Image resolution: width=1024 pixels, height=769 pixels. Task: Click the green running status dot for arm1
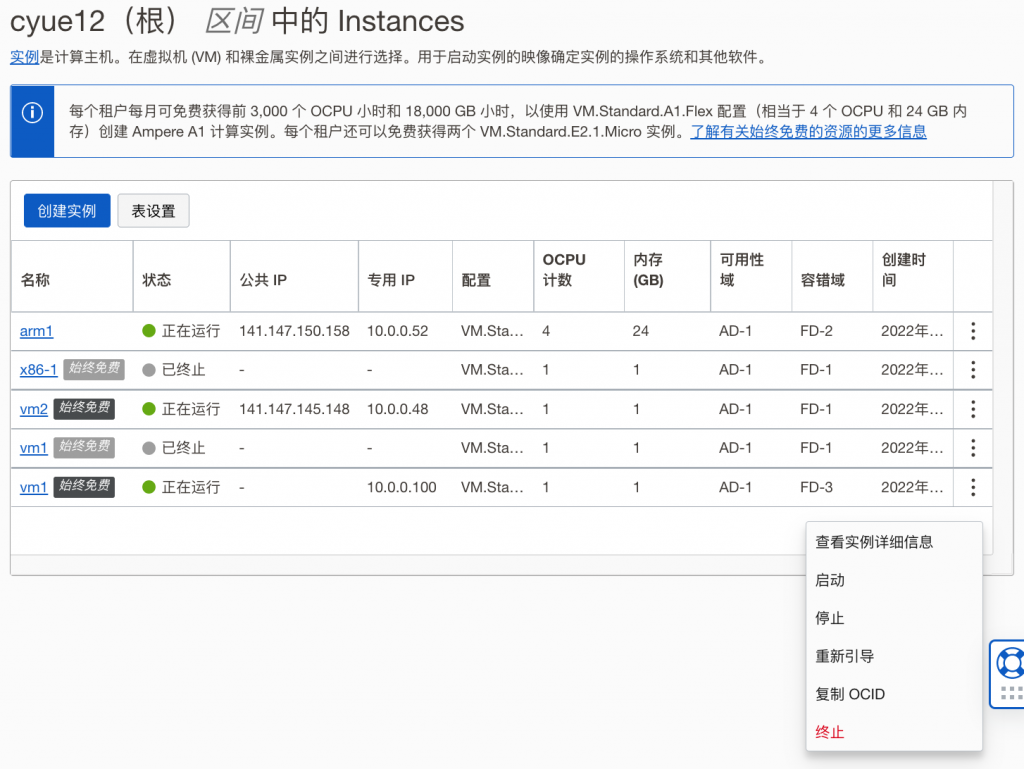tap(149, 331)
